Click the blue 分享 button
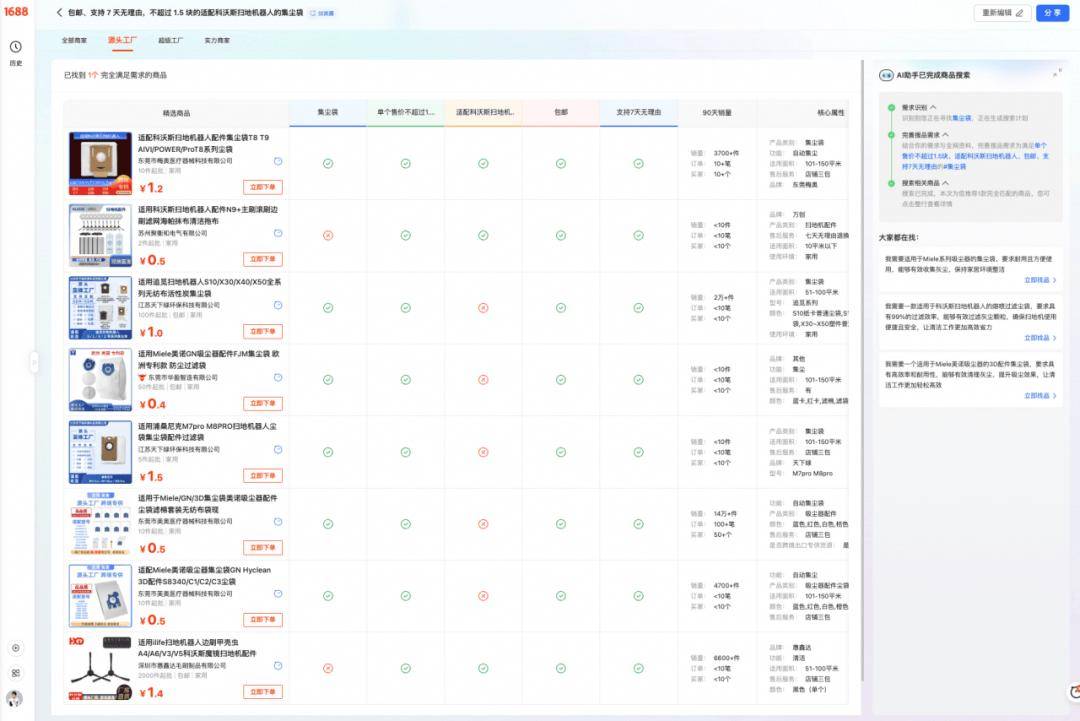The width and height of the screenshot is (1080, 721). click(1052, 13)
